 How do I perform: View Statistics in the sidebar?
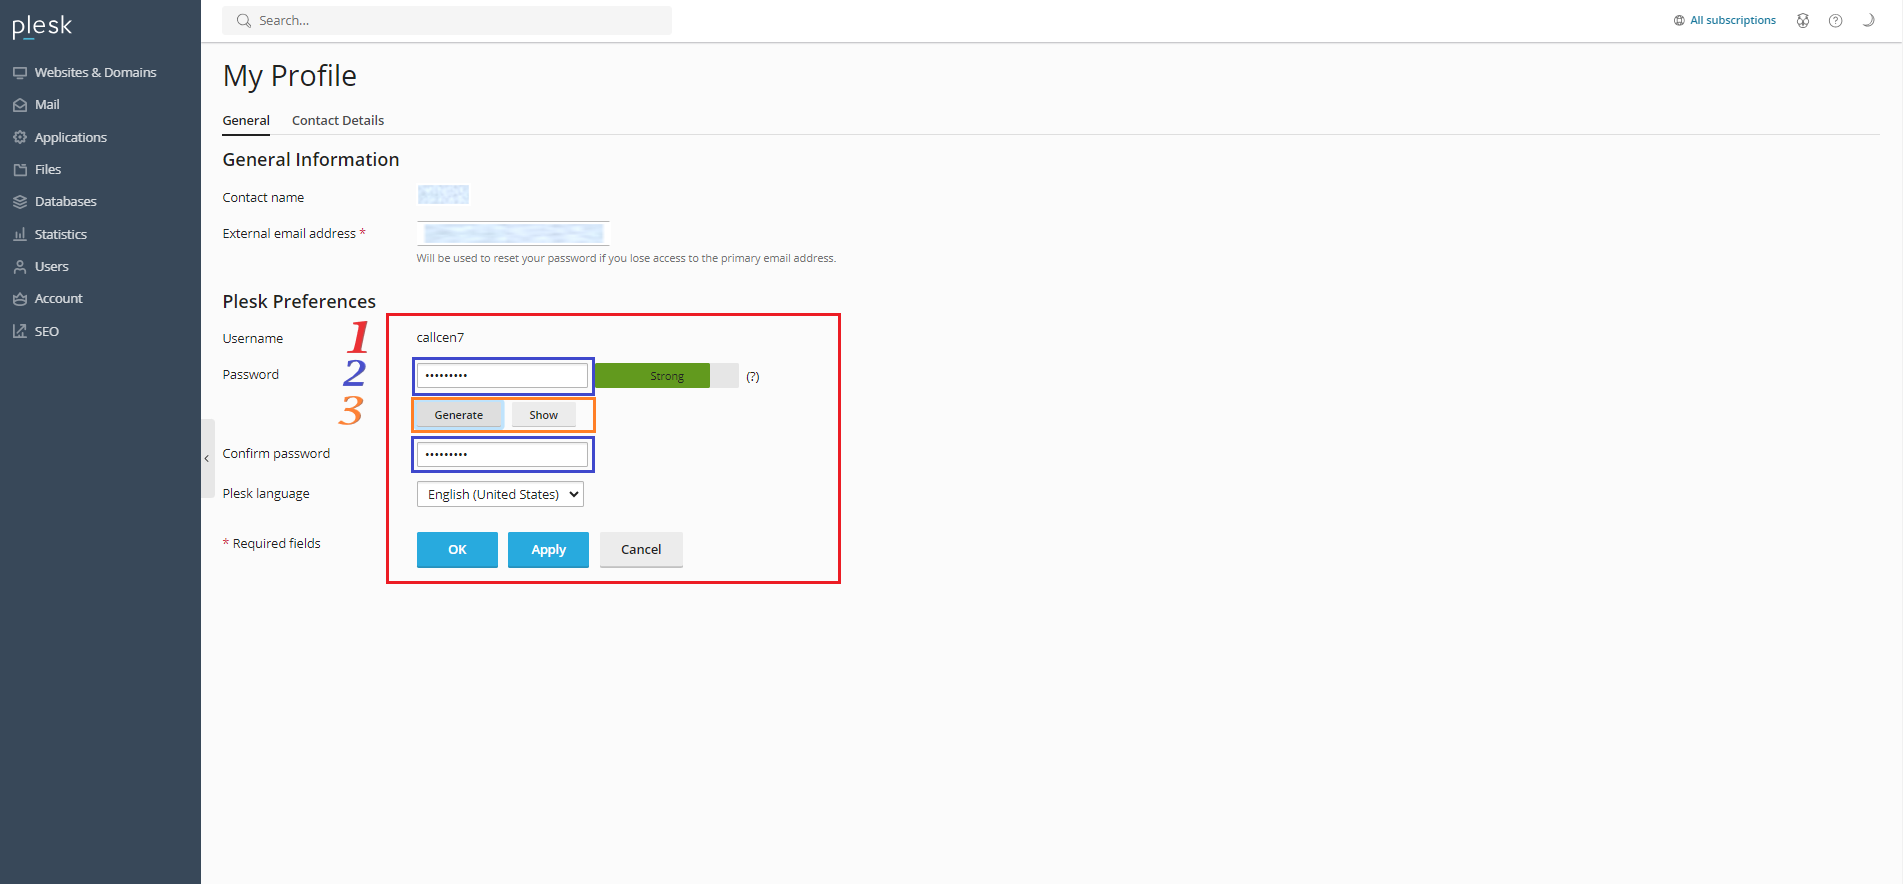tap(60, 235)
